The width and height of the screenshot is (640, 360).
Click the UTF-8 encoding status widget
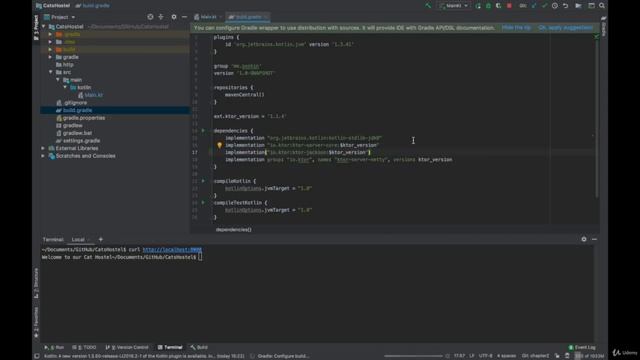pos(486,356)
